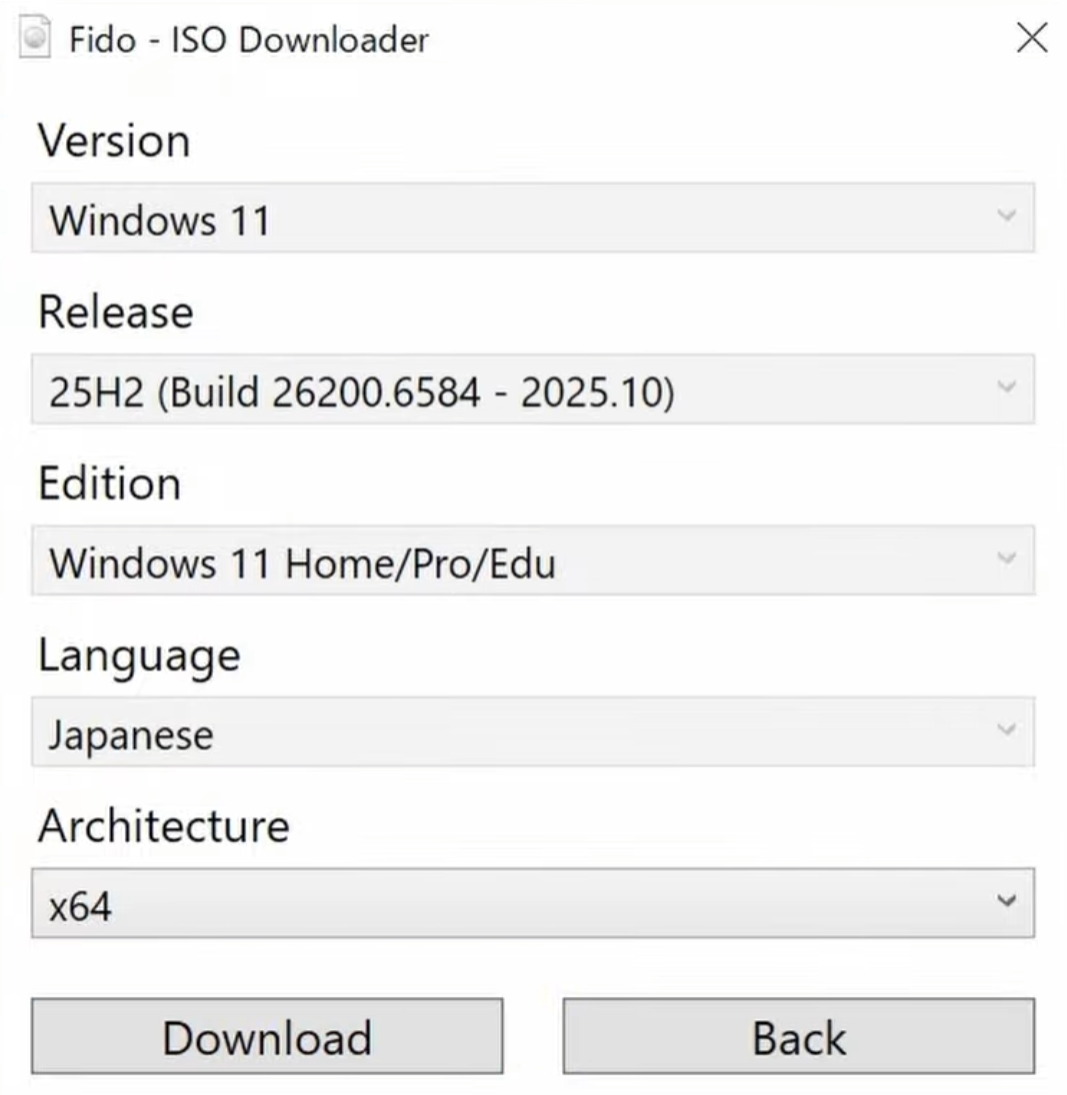Close the Fido ISO Downloader window
This screenshot has width=1067, height=1095.
(x=1031, y=39)
